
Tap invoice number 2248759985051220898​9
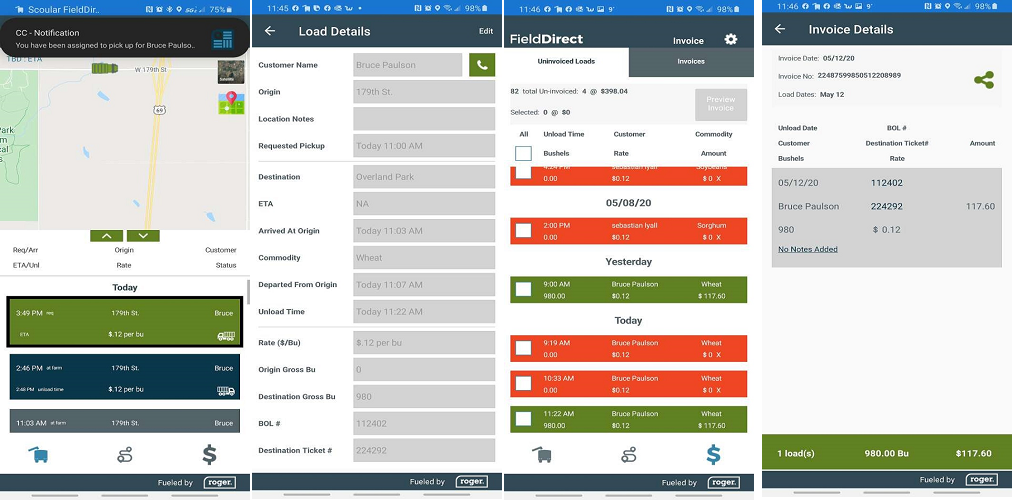[x=859, y=76]
